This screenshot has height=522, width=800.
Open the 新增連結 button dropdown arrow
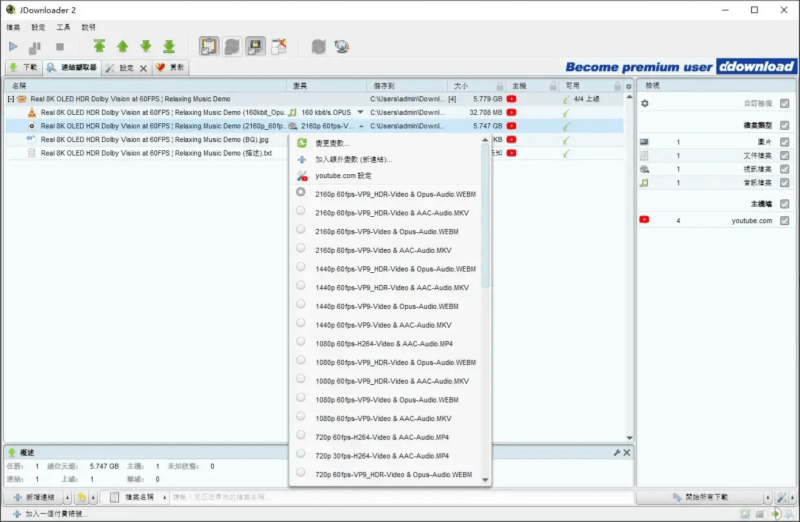click(67, 497)
